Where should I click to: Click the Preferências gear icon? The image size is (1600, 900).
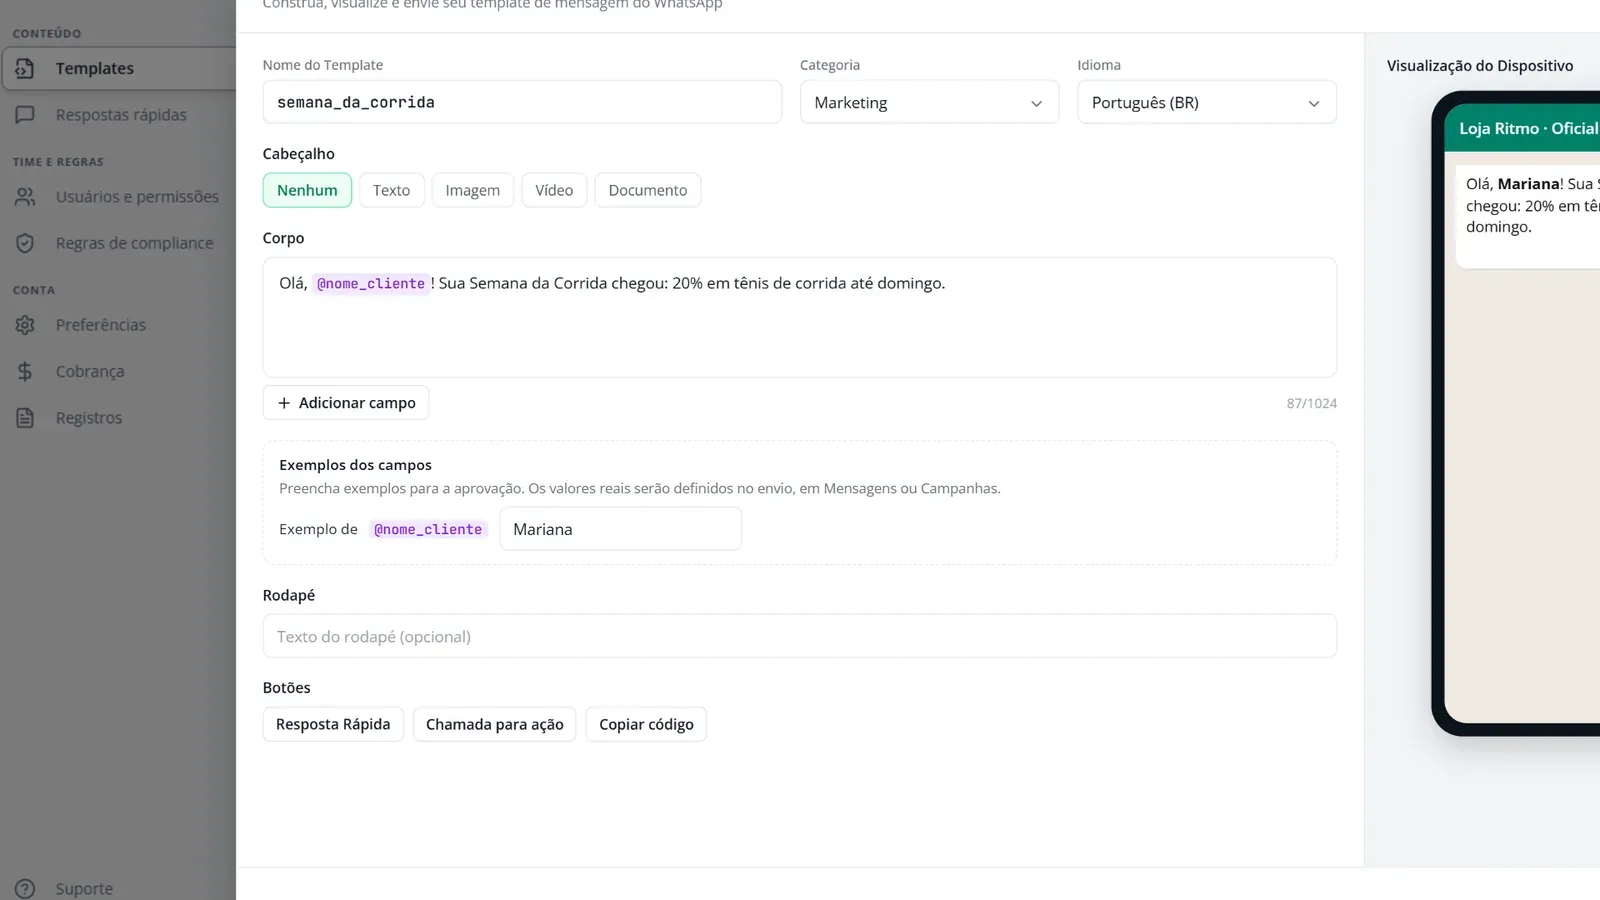coord(25,325)
